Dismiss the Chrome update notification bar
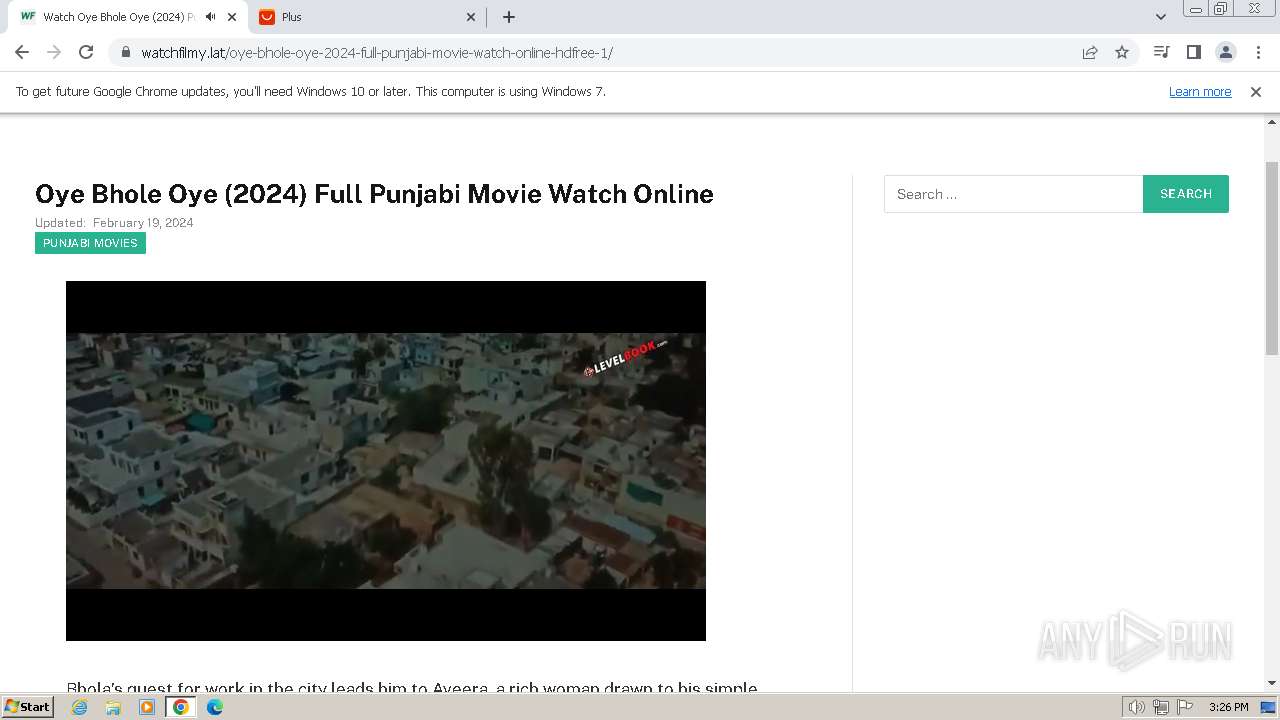Image resolution: width=1280 pixels, height=720 pixels. click(x=1256, y=92)
